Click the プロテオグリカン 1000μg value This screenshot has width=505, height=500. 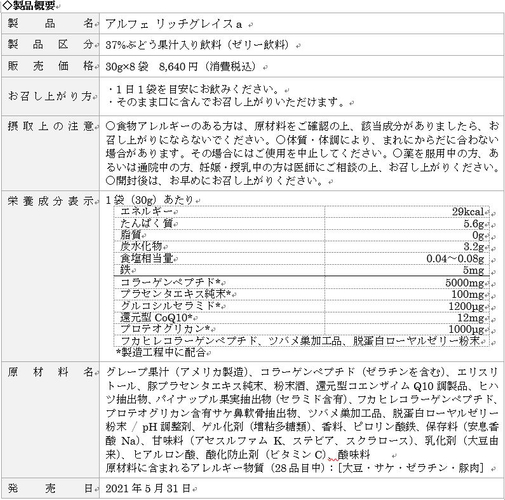pos(466,329)
